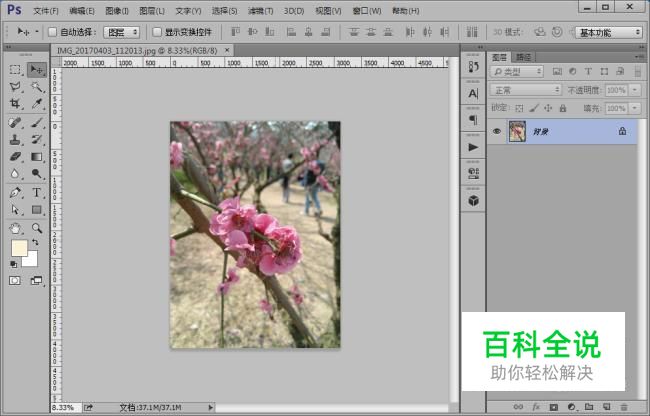The height and width of the screenshot is (416, 650).
Task: Open the Paragraph panel icon
Action: pos(473,120)
